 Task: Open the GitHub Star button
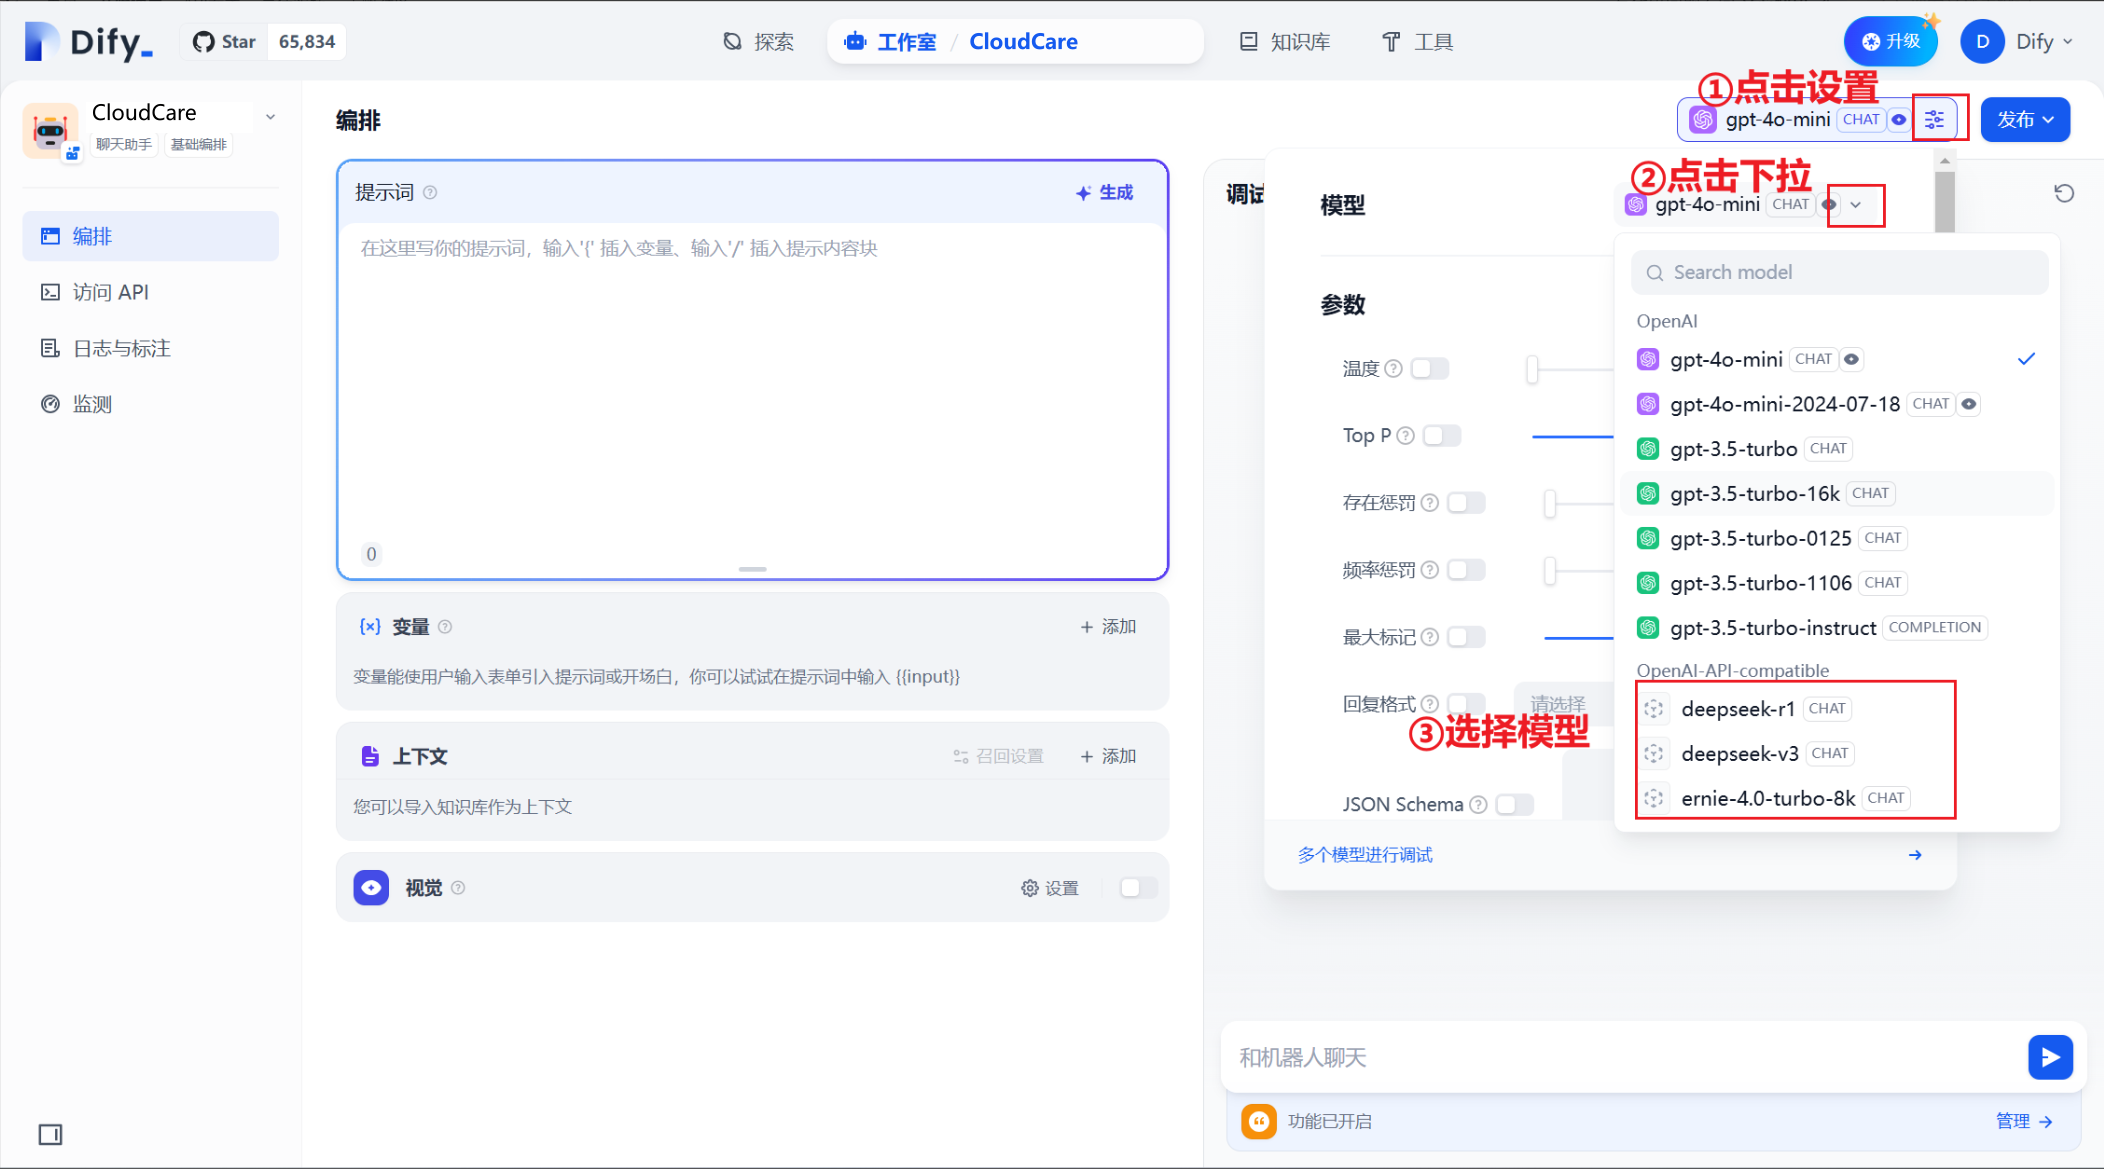(x=225, y=42)
